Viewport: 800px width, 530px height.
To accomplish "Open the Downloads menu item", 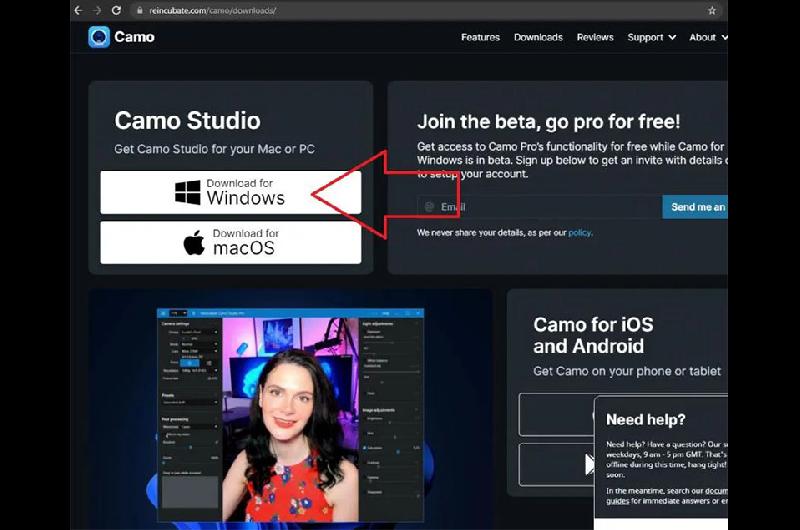I will (538, 37).
